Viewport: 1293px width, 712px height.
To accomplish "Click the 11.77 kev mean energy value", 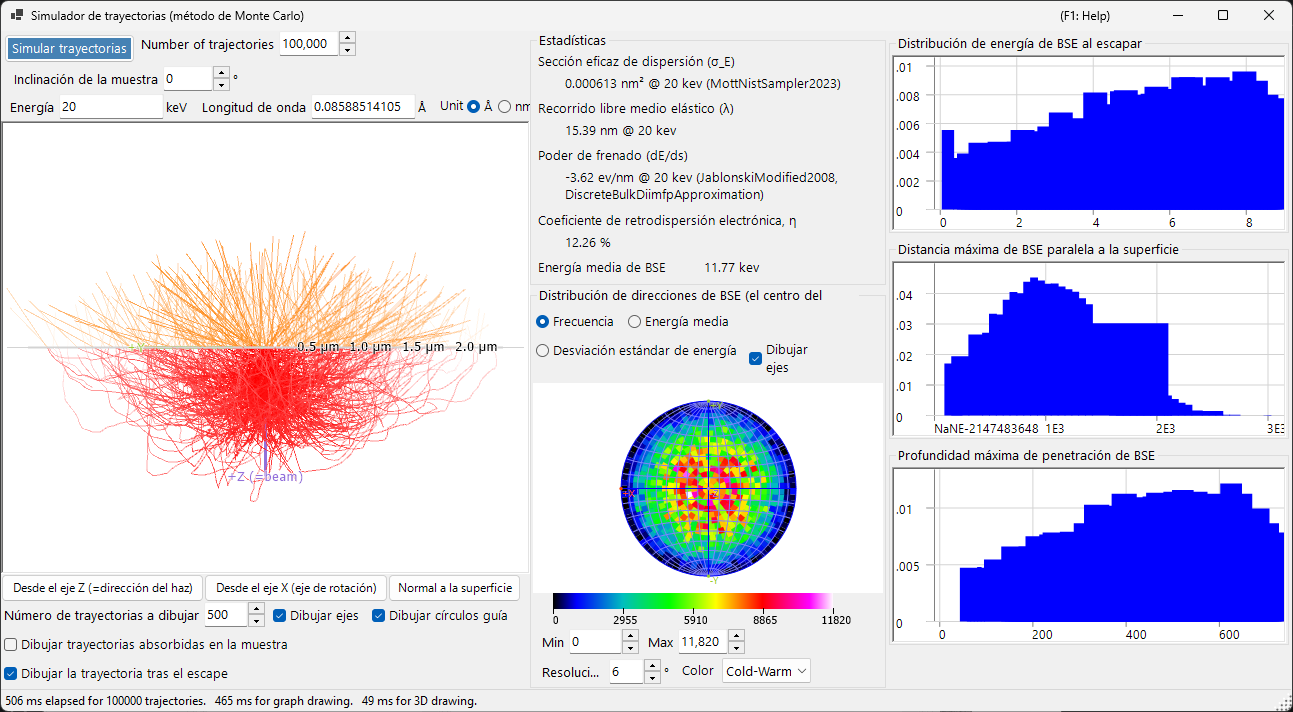I will pos(731,268).
